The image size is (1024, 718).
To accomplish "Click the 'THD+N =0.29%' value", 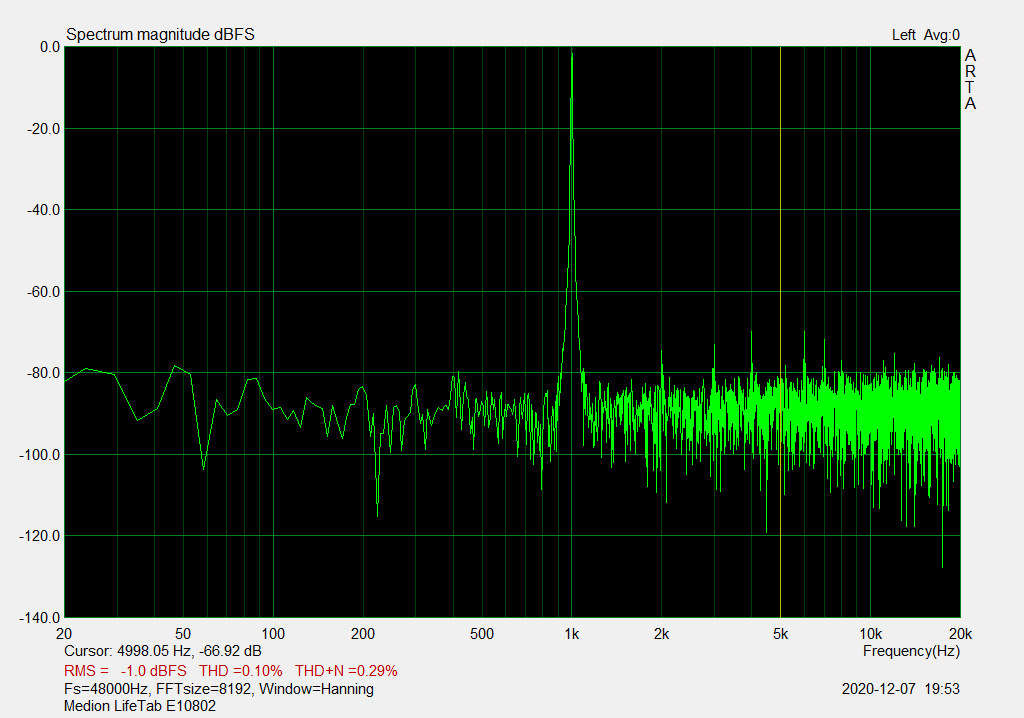I will [346, 671].
